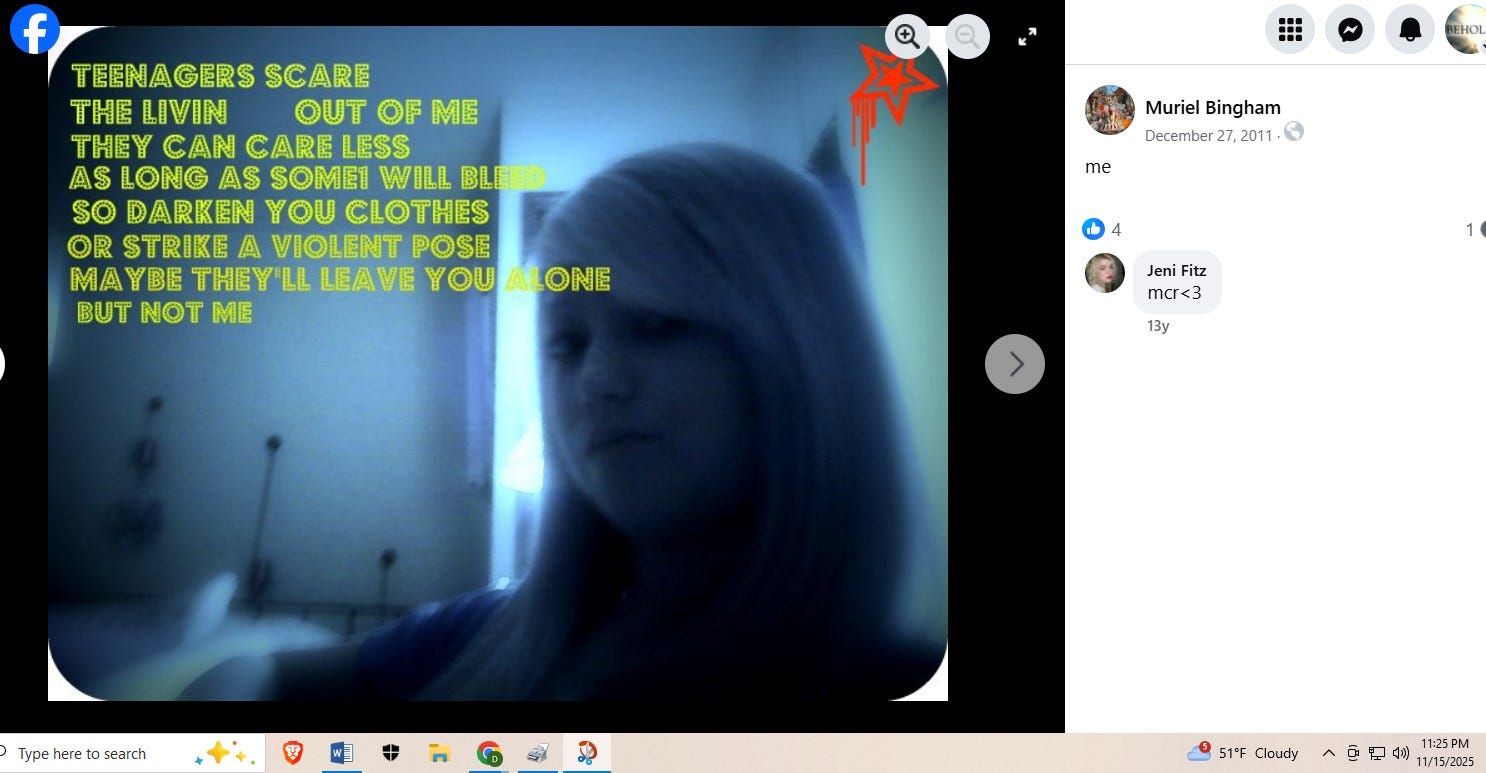Open the network icon in tray

coord(1377,753)
